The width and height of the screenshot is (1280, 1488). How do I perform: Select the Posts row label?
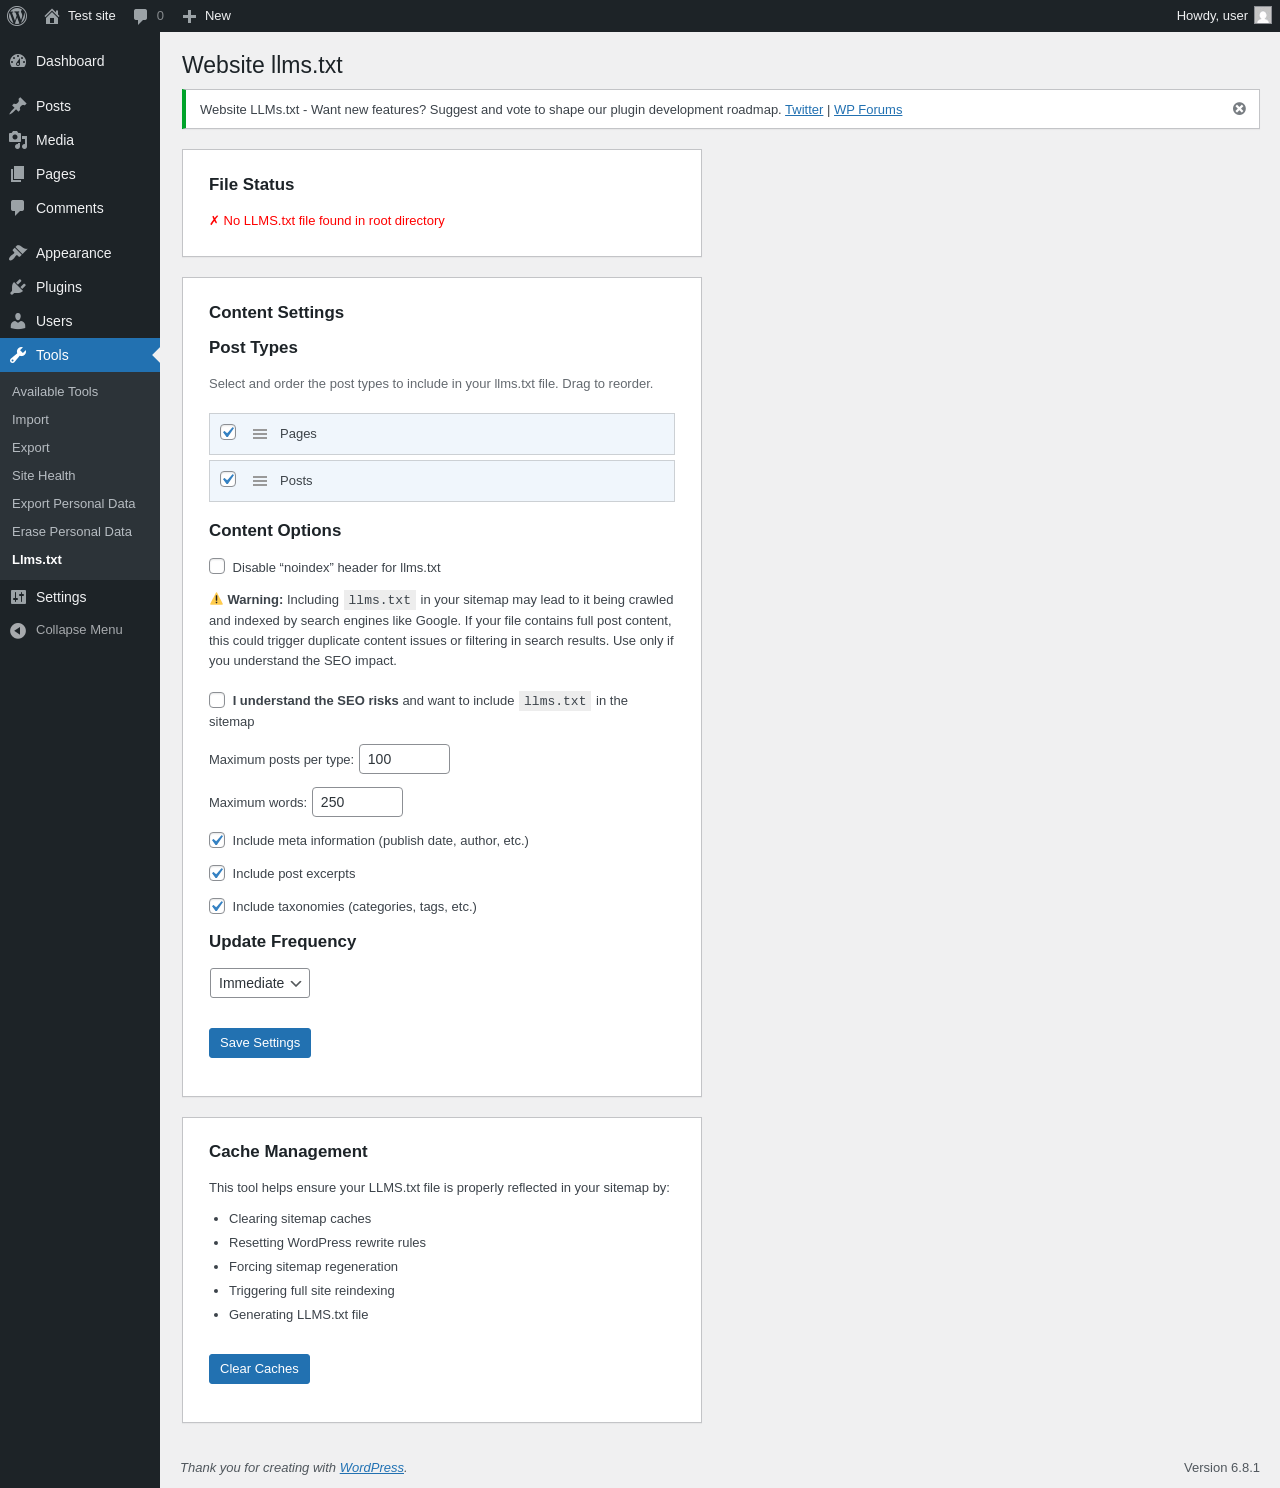click(296, 481)
